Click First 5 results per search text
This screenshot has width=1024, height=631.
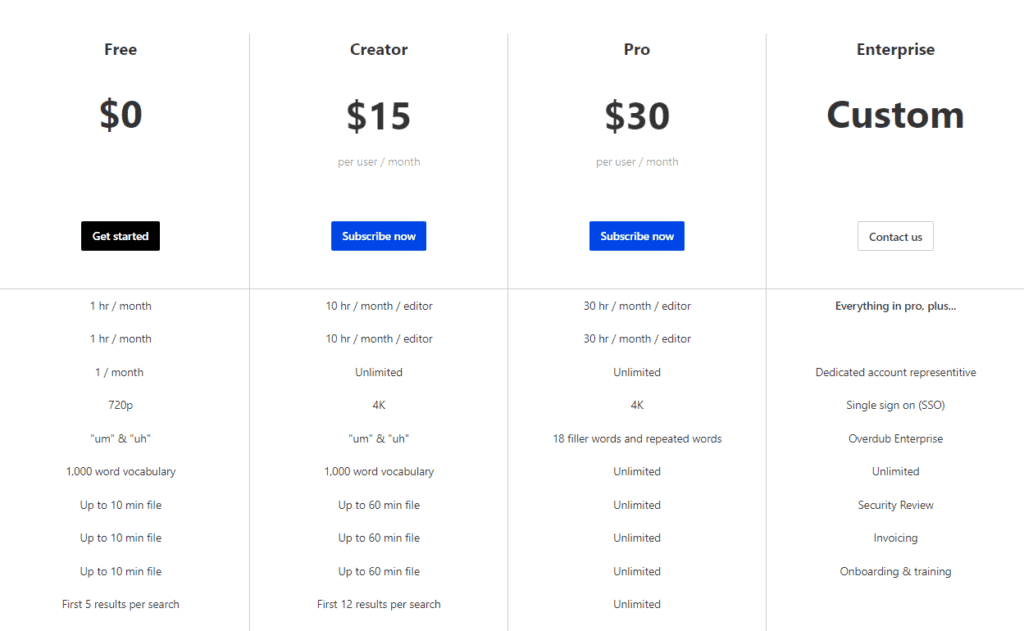coord(120,604)
